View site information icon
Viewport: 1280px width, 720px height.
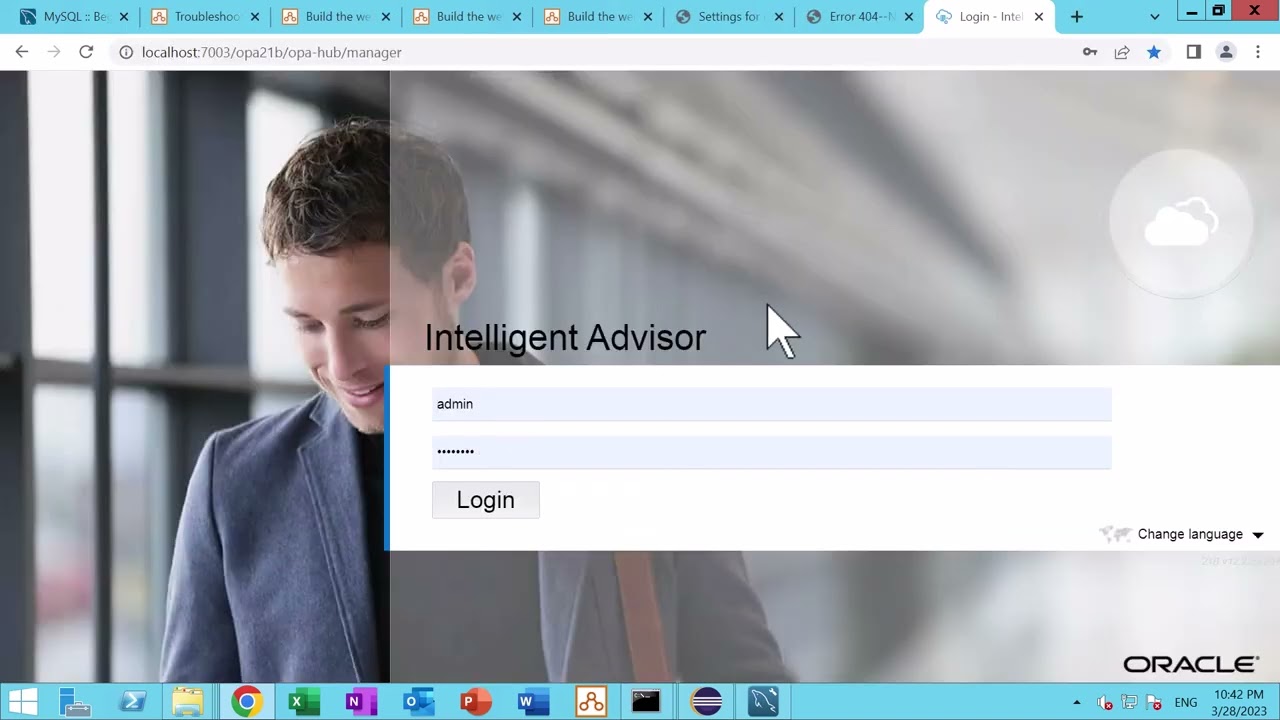(126, 52)
